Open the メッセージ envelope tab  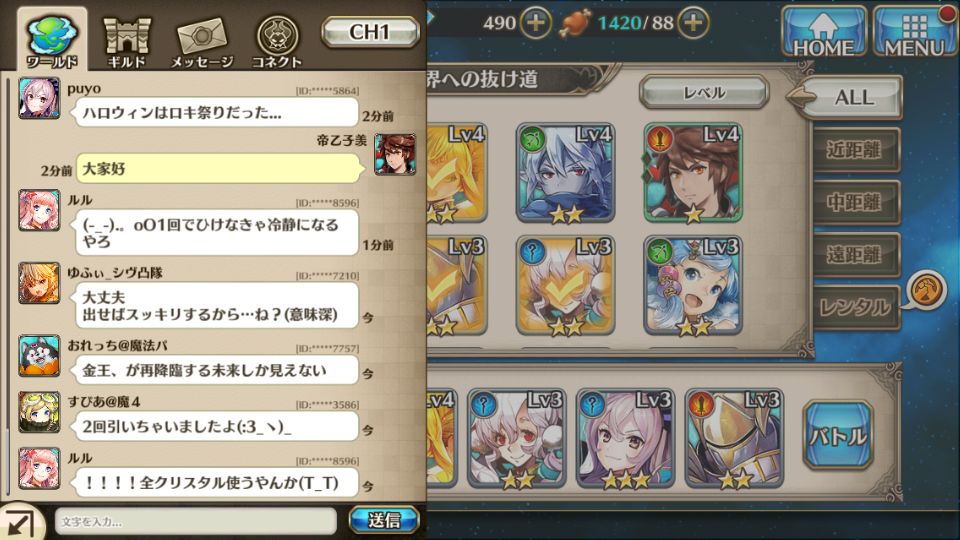[x=201, y=42]
